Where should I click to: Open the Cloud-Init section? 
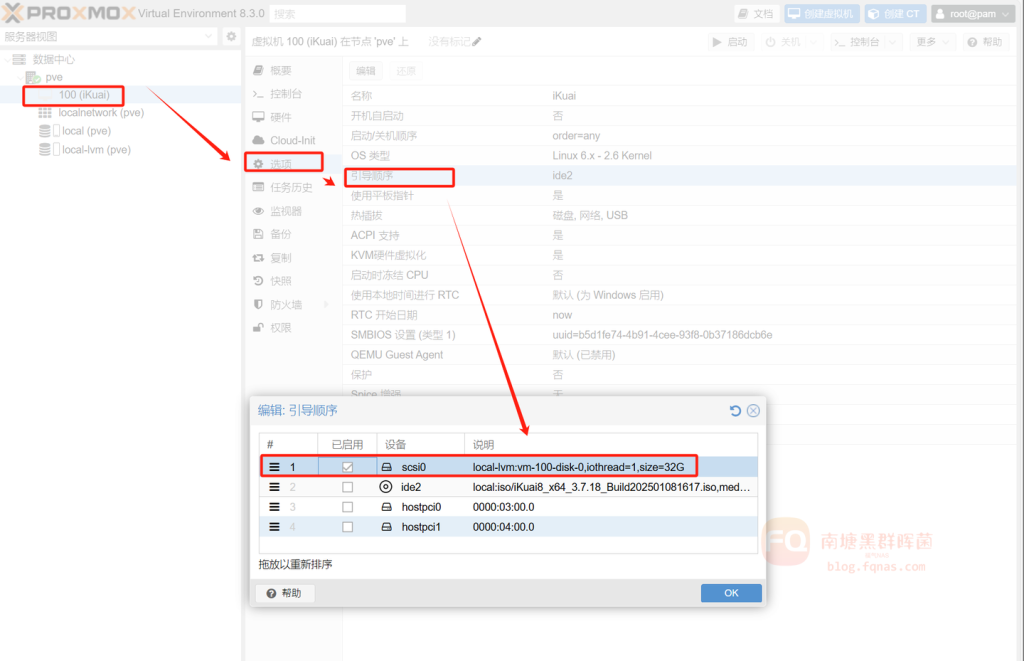[x=292, y=140]
